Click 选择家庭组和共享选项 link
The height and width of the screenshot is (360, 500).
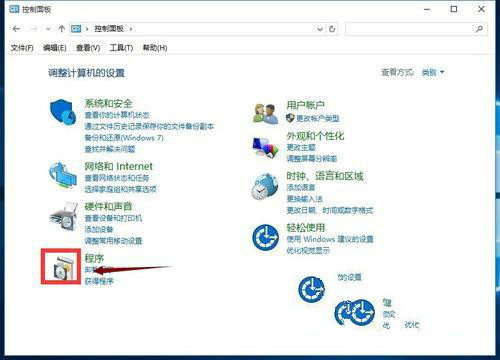coord(120,189)
